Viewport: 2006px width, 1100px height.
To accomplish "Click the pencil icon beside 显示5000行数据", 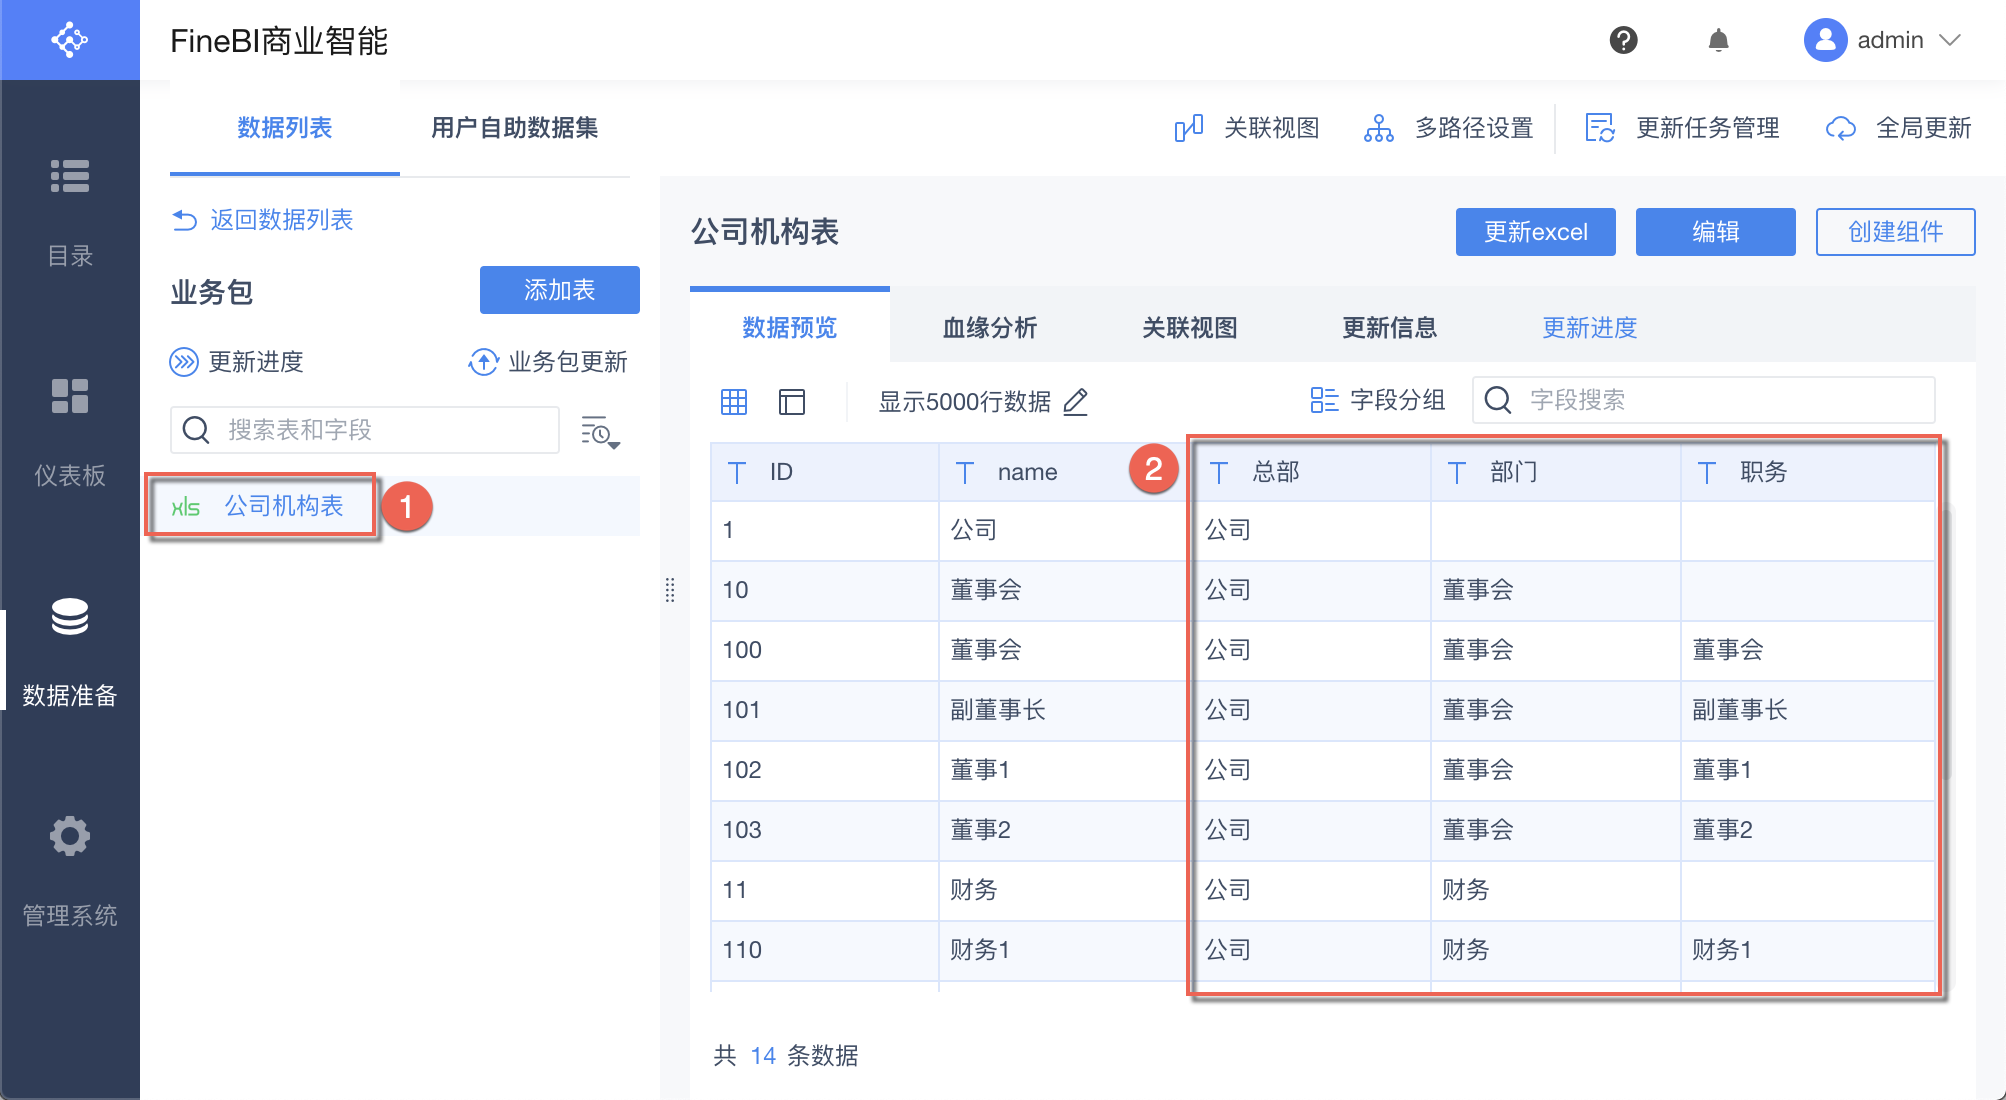I will coord(1076,402).
